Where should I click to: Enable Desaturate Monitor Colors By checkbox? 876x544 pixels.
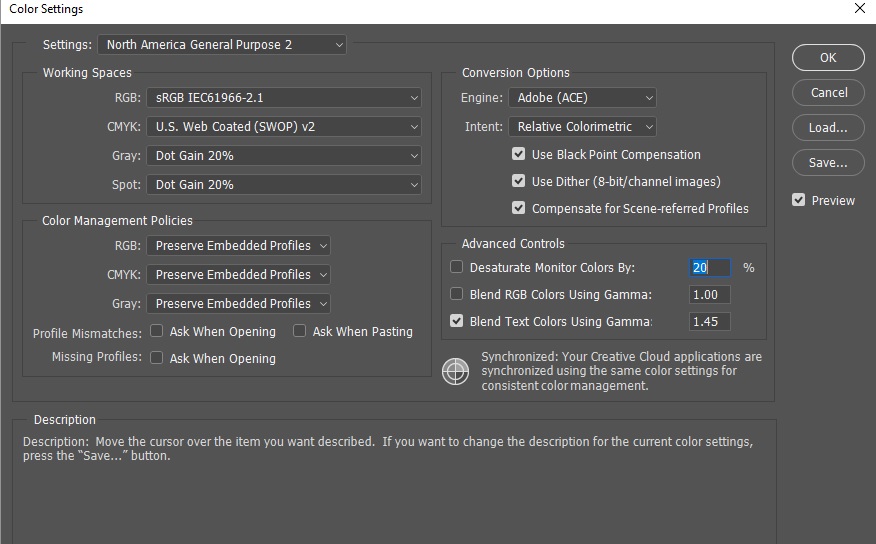point(456,267)
